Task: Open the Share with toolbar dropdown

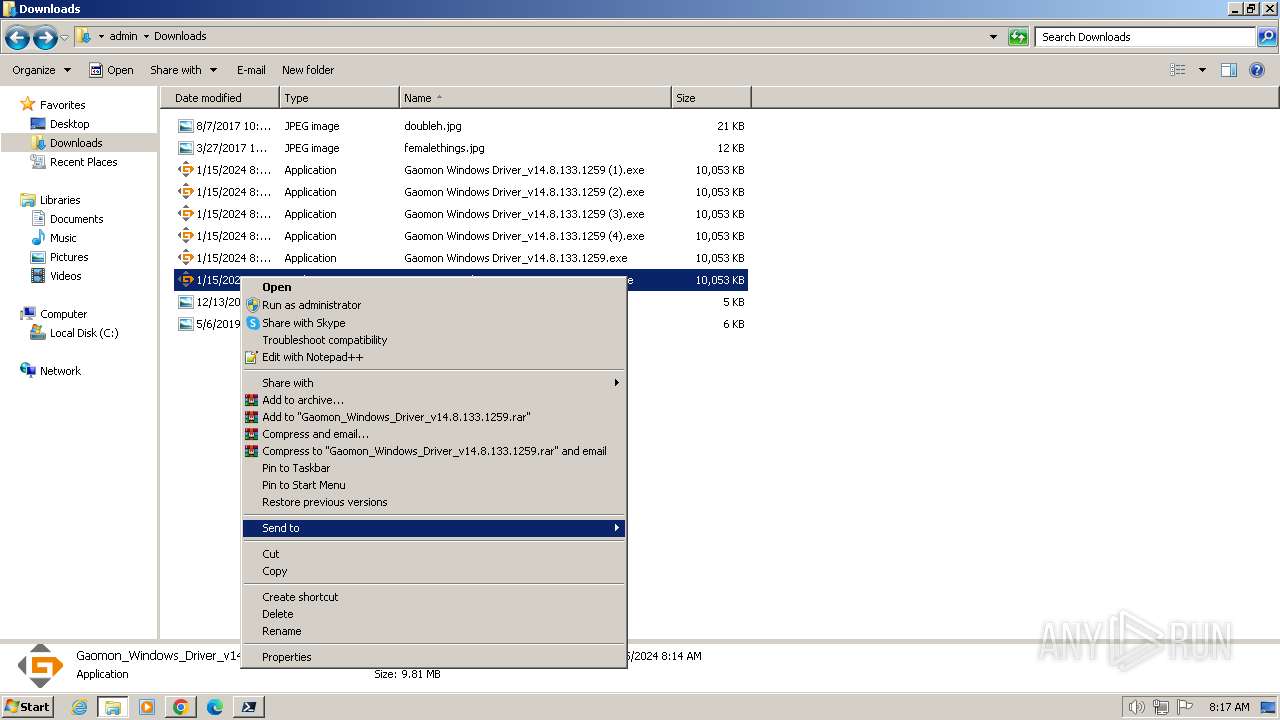Action: click(183, 70)
